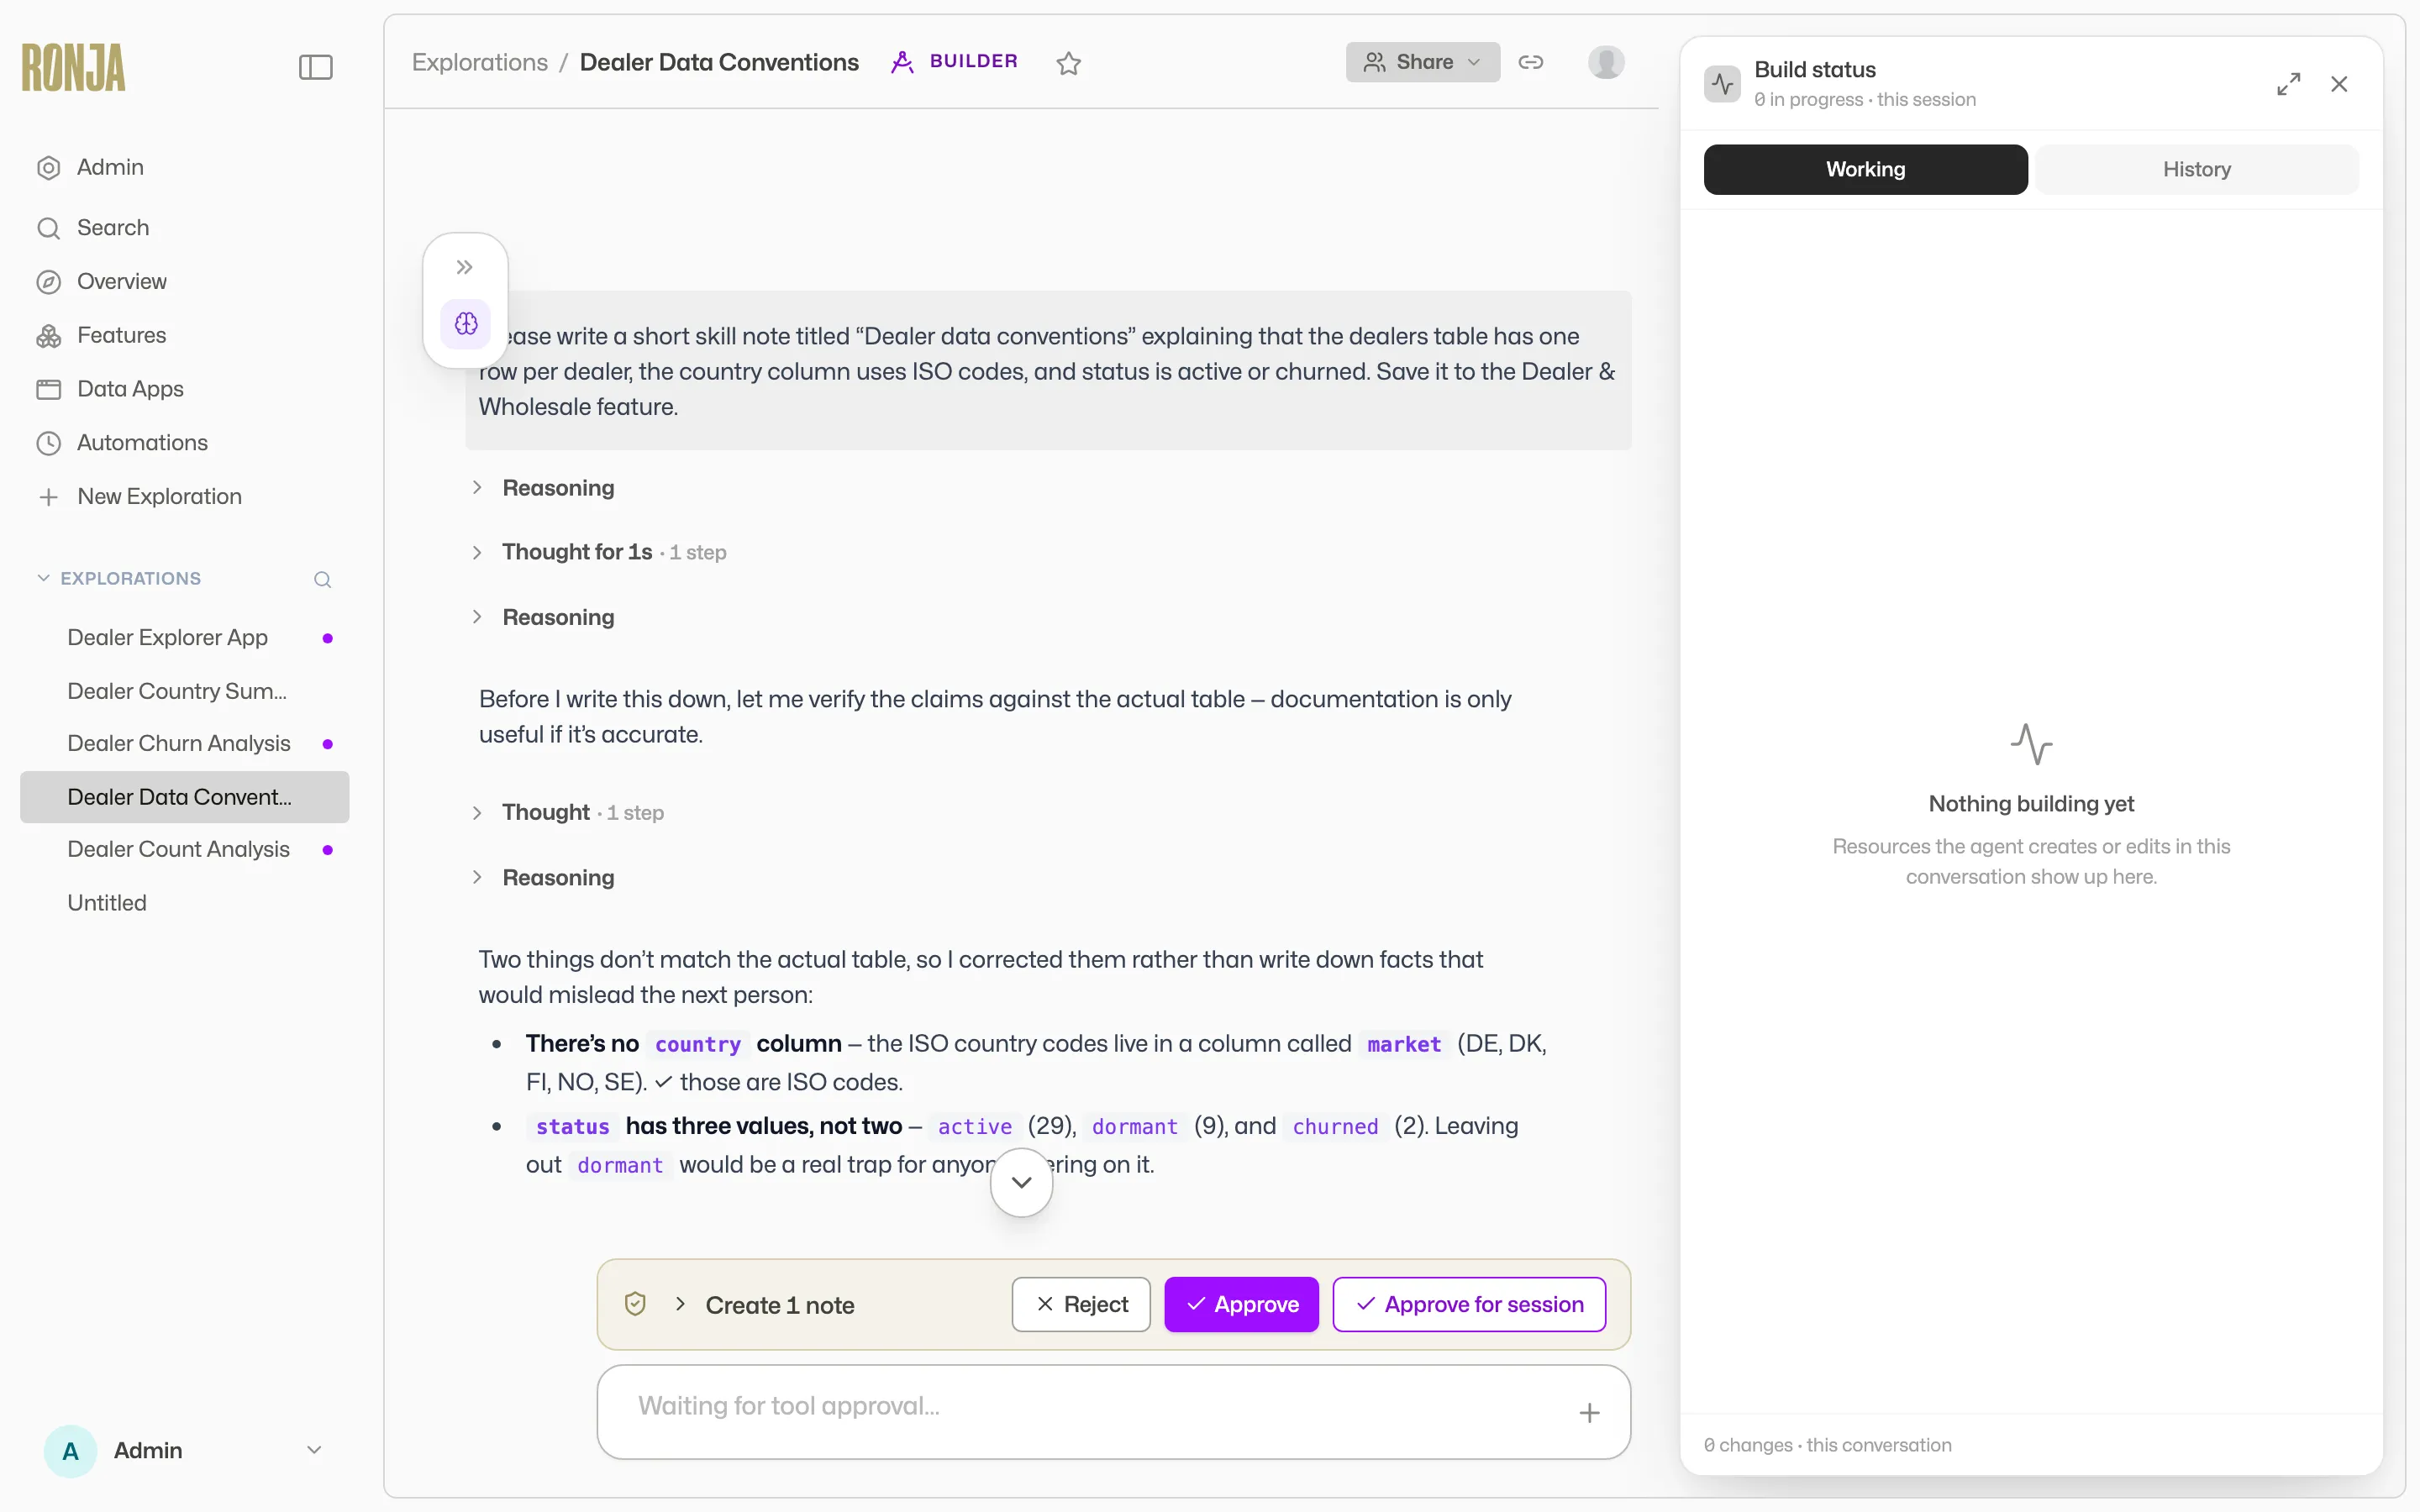Screen dimensions: 2420x1512
Task: Click the RONJA logo
Action: (x=74, y=67)
